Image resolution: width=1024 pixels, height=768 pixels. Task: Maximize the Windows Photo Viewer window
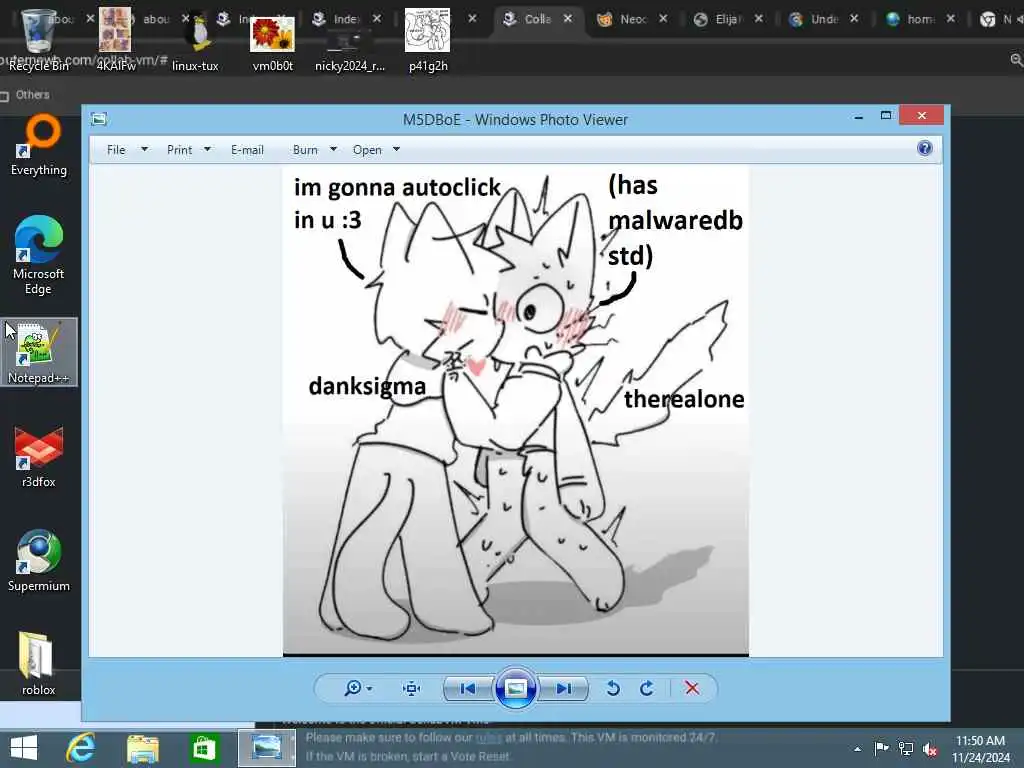(x=886, y=116)
